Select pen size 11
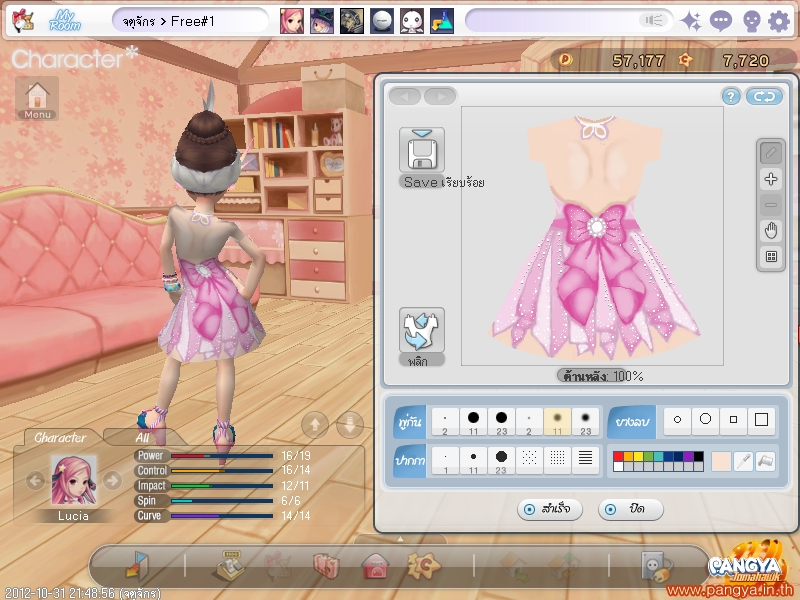The width and height of the screenshot is (800, 600). coord(473,461)
